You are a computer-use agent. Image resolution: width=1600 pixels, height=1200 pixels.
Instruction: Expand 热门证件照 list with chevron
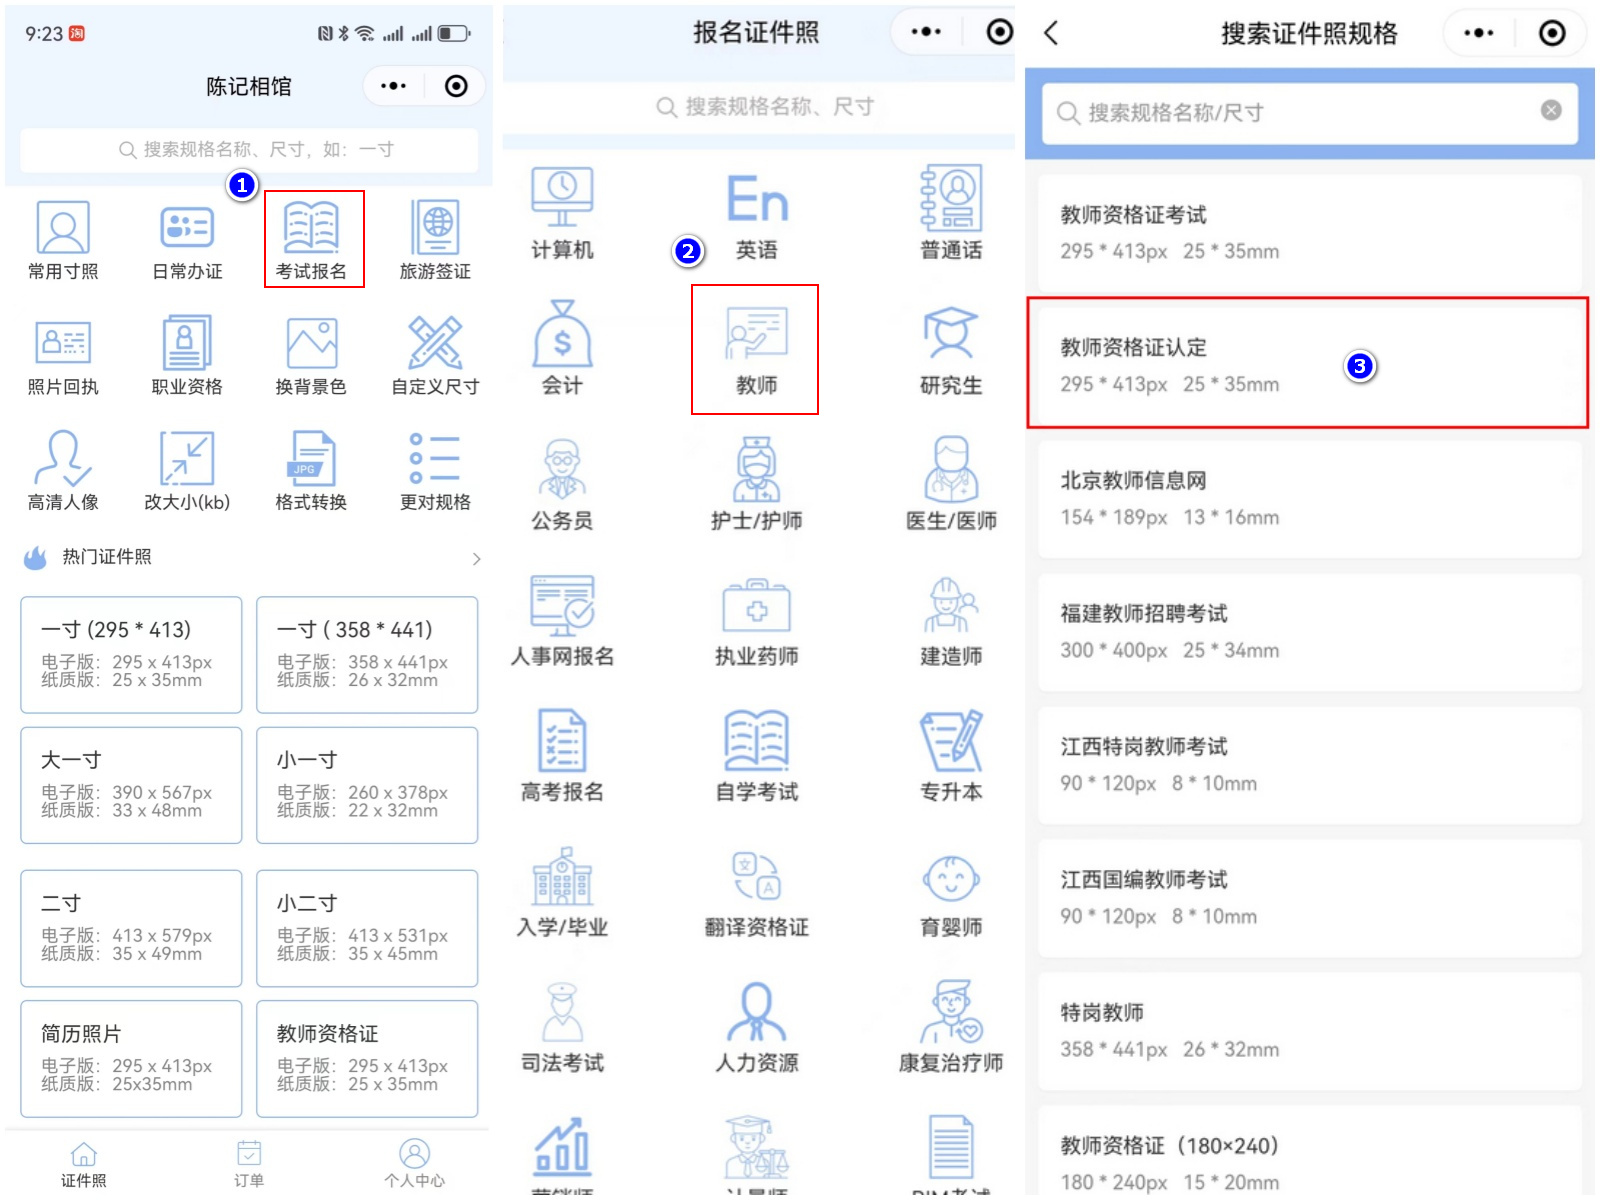(x=476, y=558)
